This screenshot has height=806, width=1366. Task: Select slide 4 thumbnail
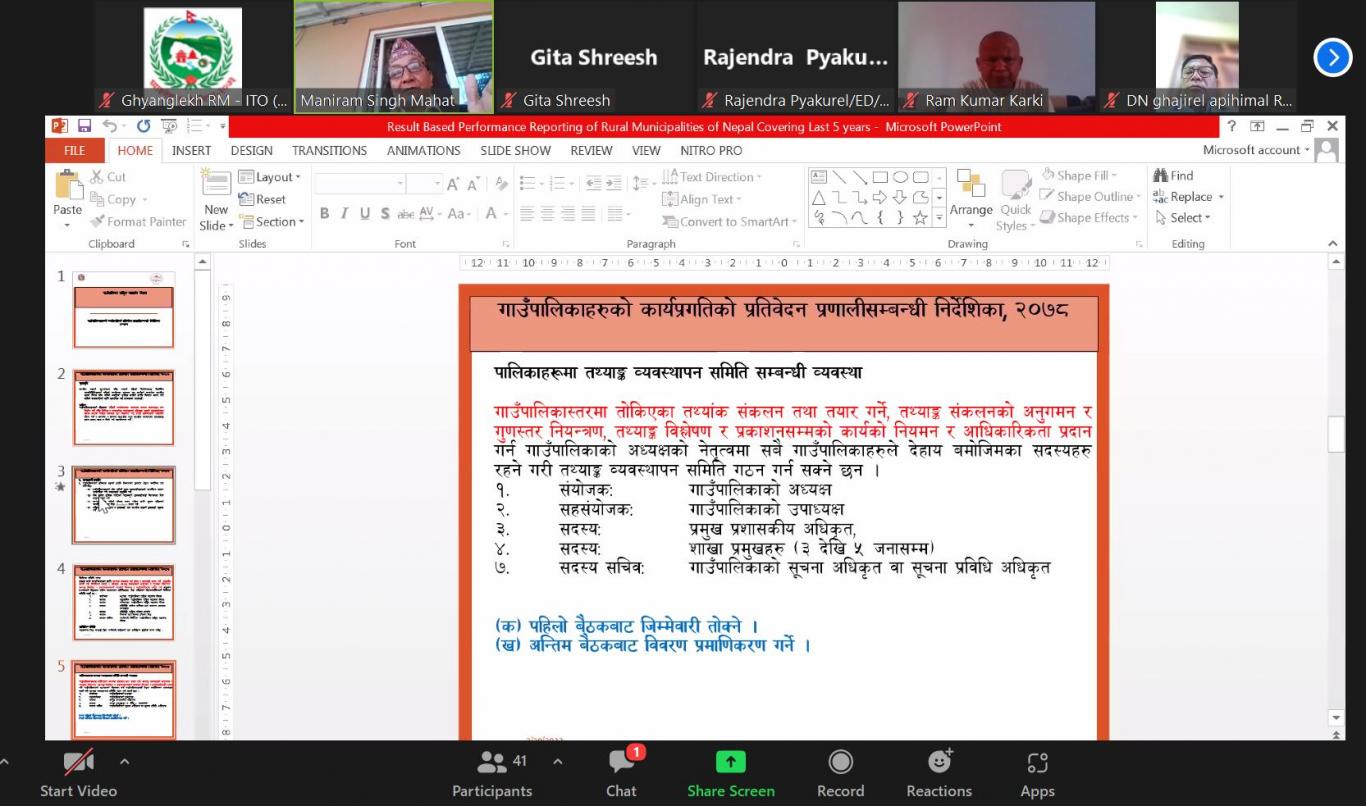(123, 602)
